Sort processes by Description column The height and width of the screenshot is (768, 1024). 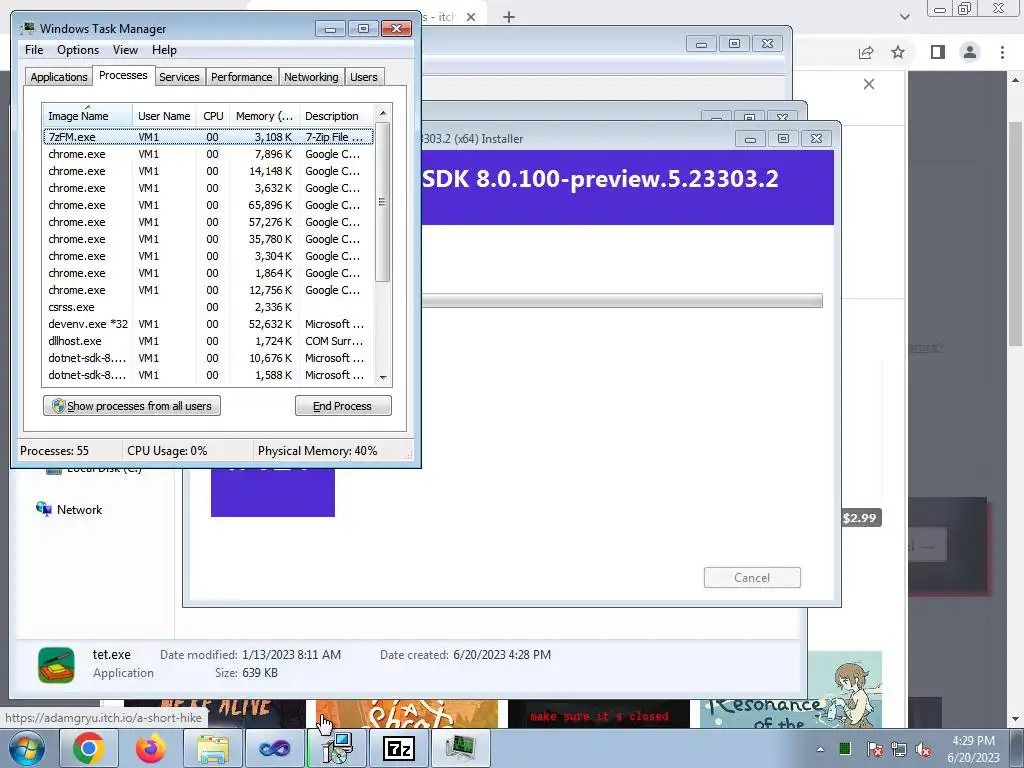click(x=336, y=116)
